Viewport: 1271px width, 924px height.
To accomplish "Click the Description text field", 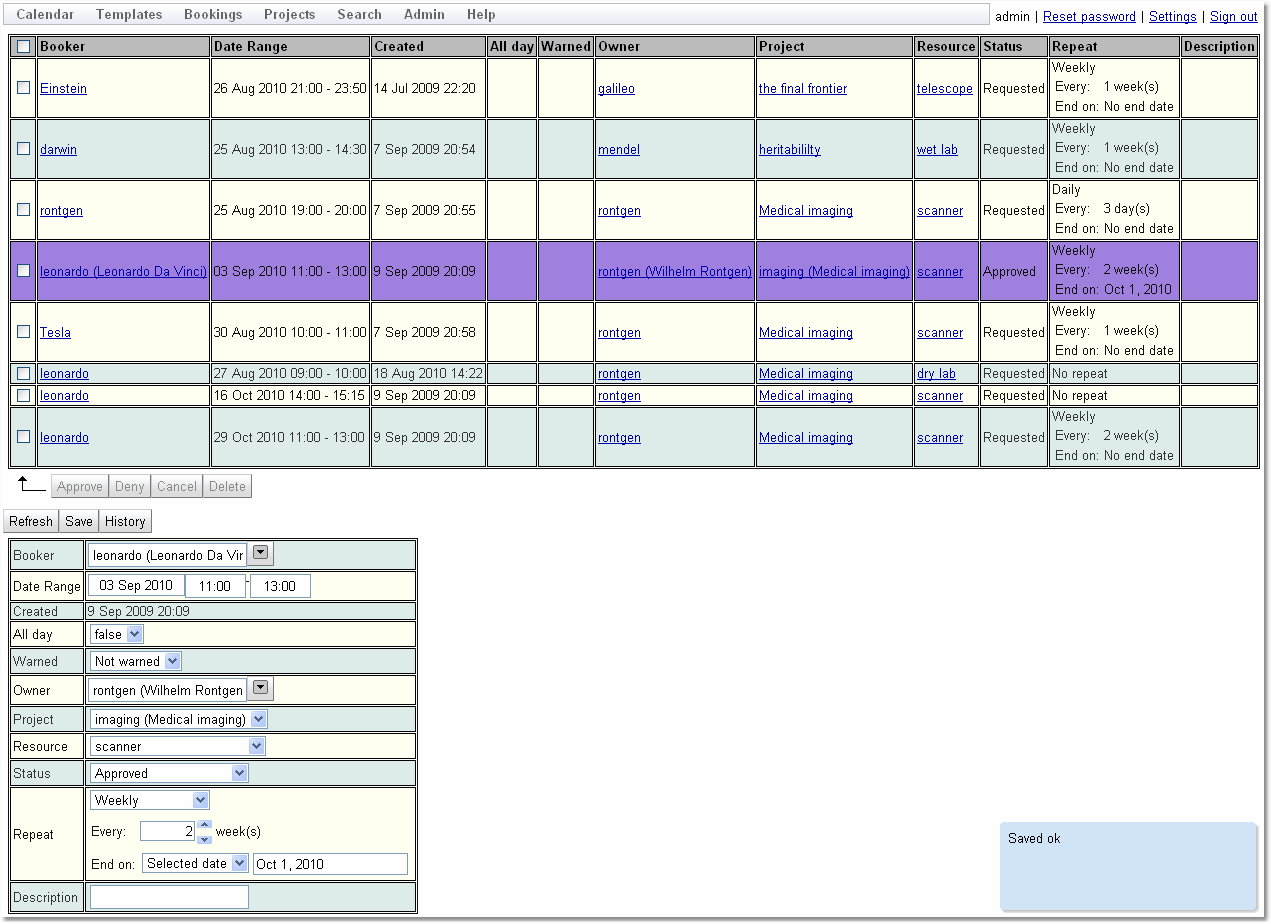I will (169, 897).
